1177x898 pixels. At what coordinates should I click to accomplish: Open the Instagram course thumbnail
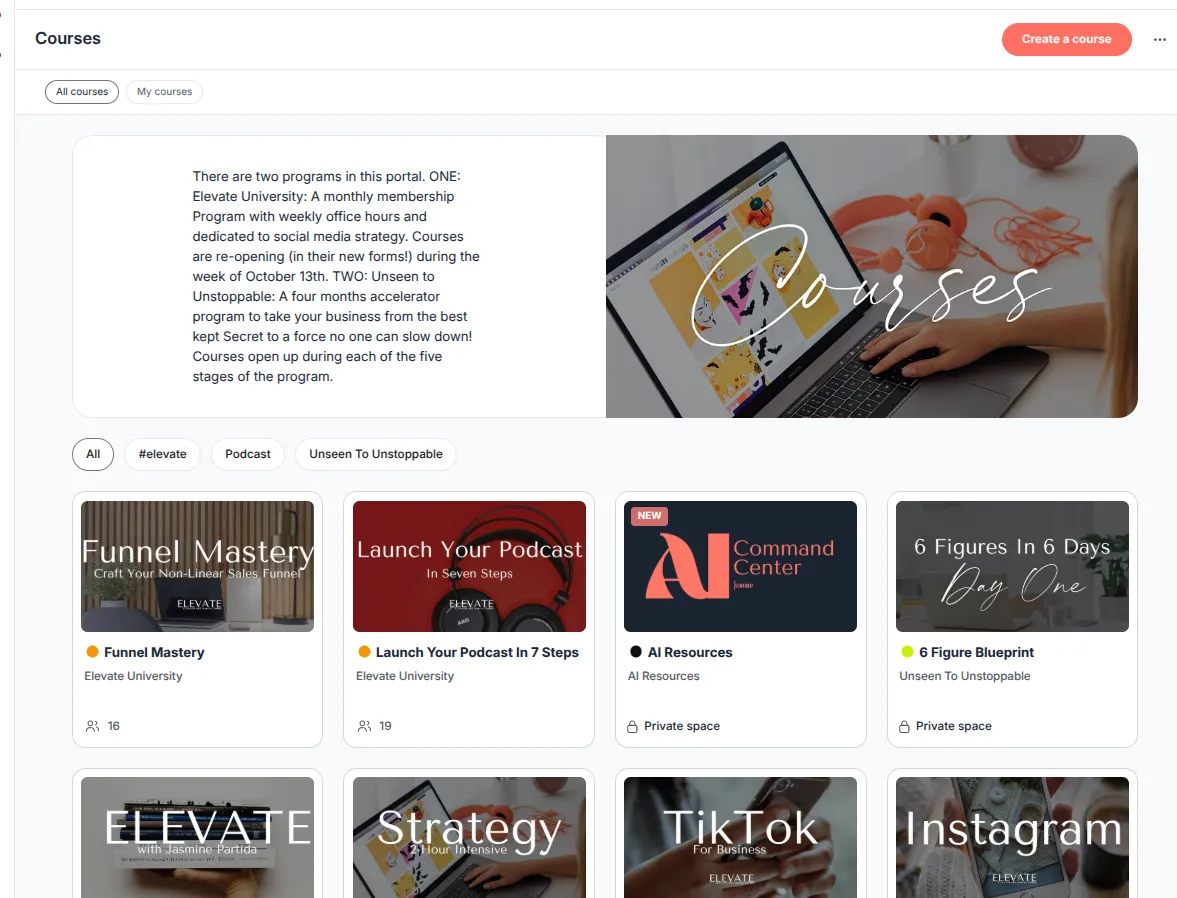pos(1012,837)
